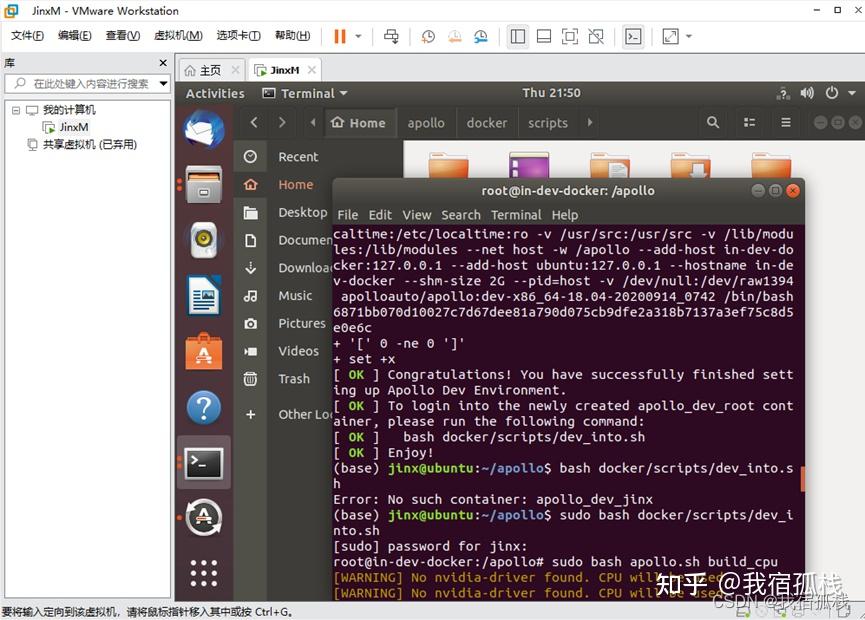The height and width of the screenshot is (620, 865).
Task: Close the 主页 tab
Action: [236, 70]
